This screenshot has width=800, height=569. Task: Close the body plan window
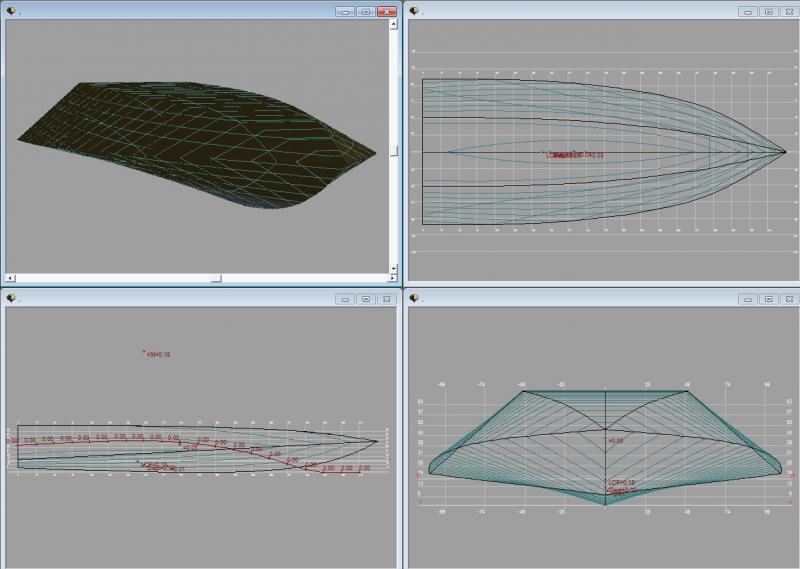click(x=790, y=298)
